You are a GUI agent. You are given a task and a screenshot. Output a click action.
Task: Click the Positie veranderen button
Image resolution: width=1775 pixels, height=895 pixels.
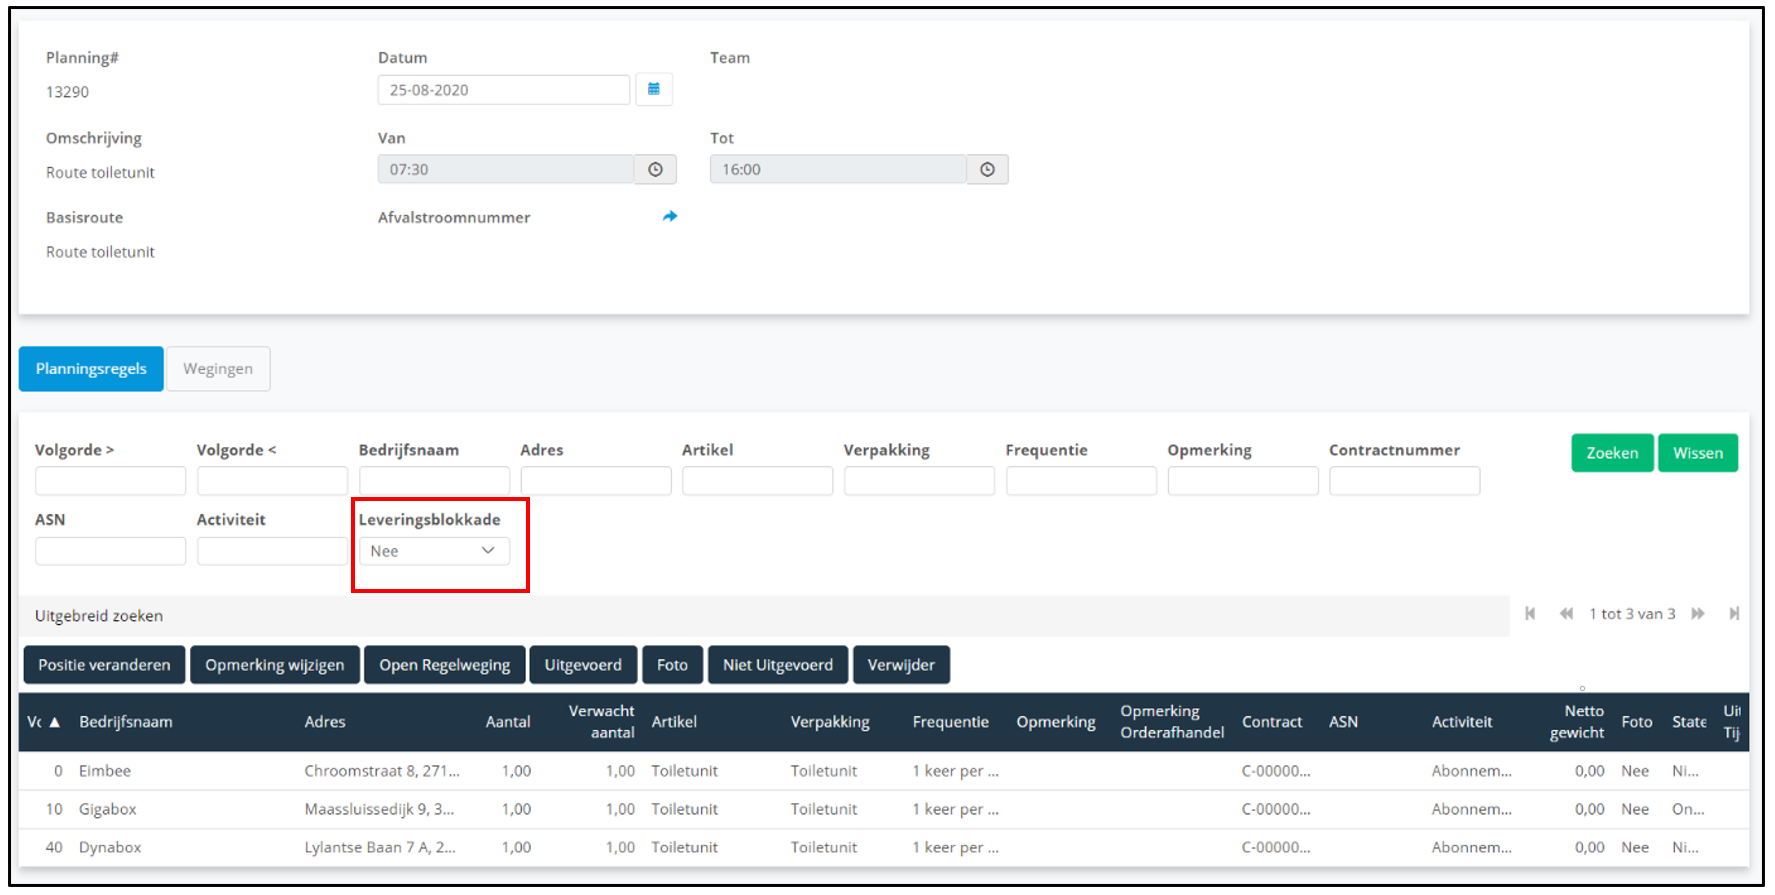(x=104, y=665)
